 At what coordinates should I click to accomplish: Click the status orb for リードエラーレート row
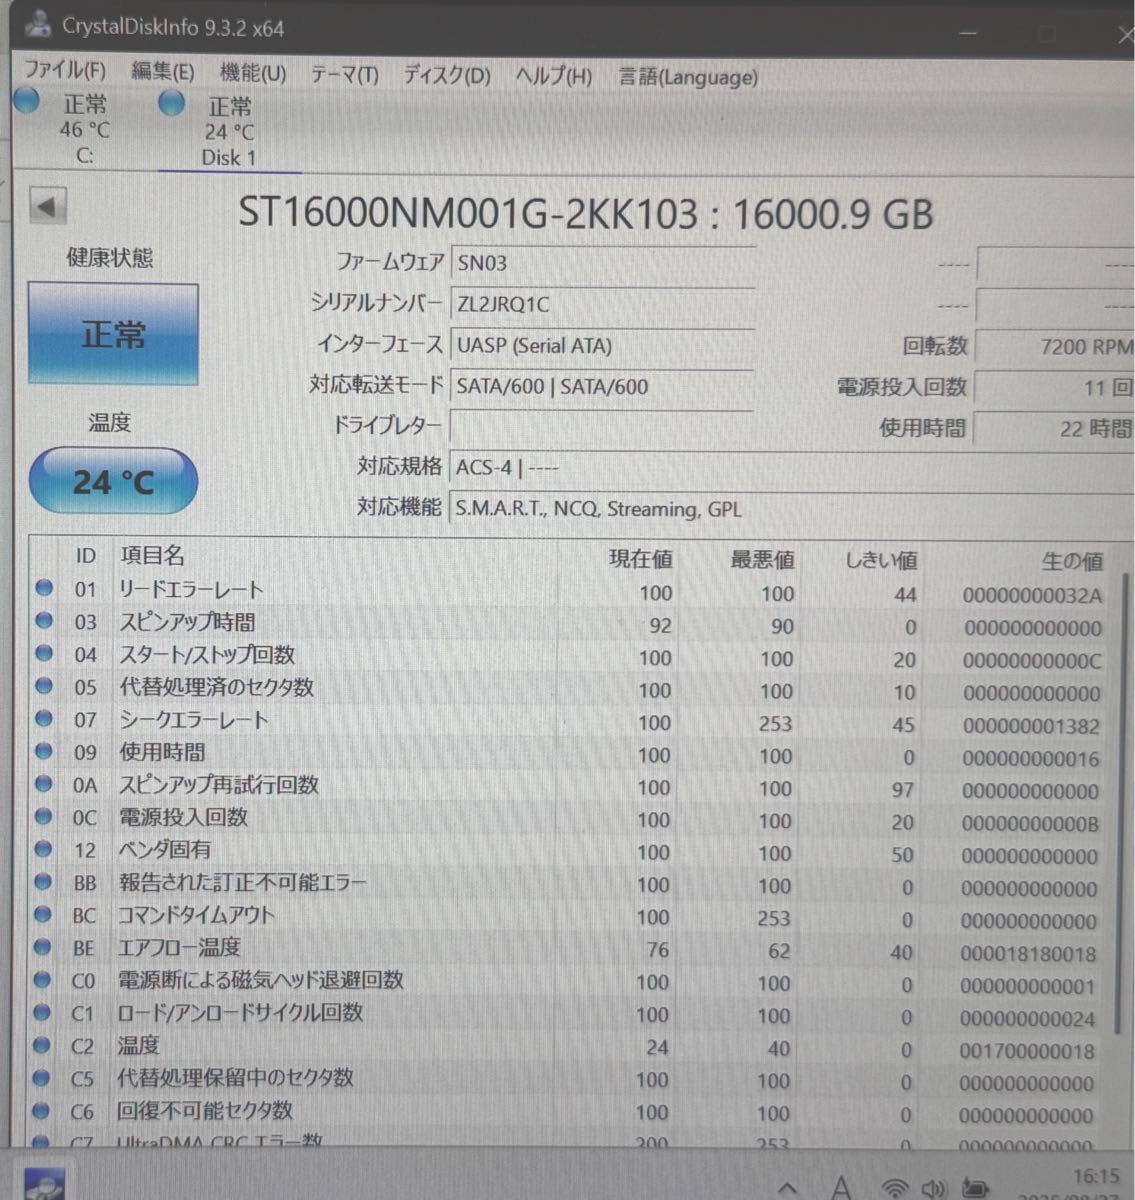44,588
